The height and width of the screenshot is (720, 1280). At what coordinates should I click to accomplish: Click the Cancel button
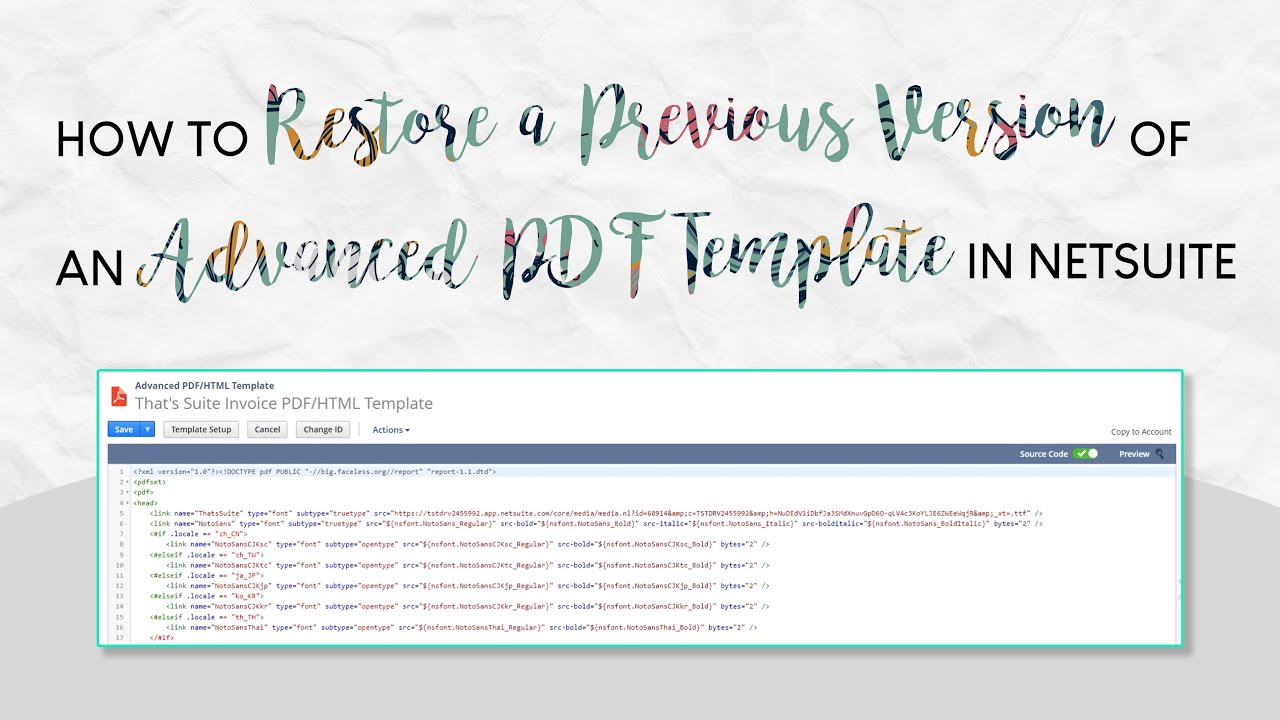tap(267, 429)
